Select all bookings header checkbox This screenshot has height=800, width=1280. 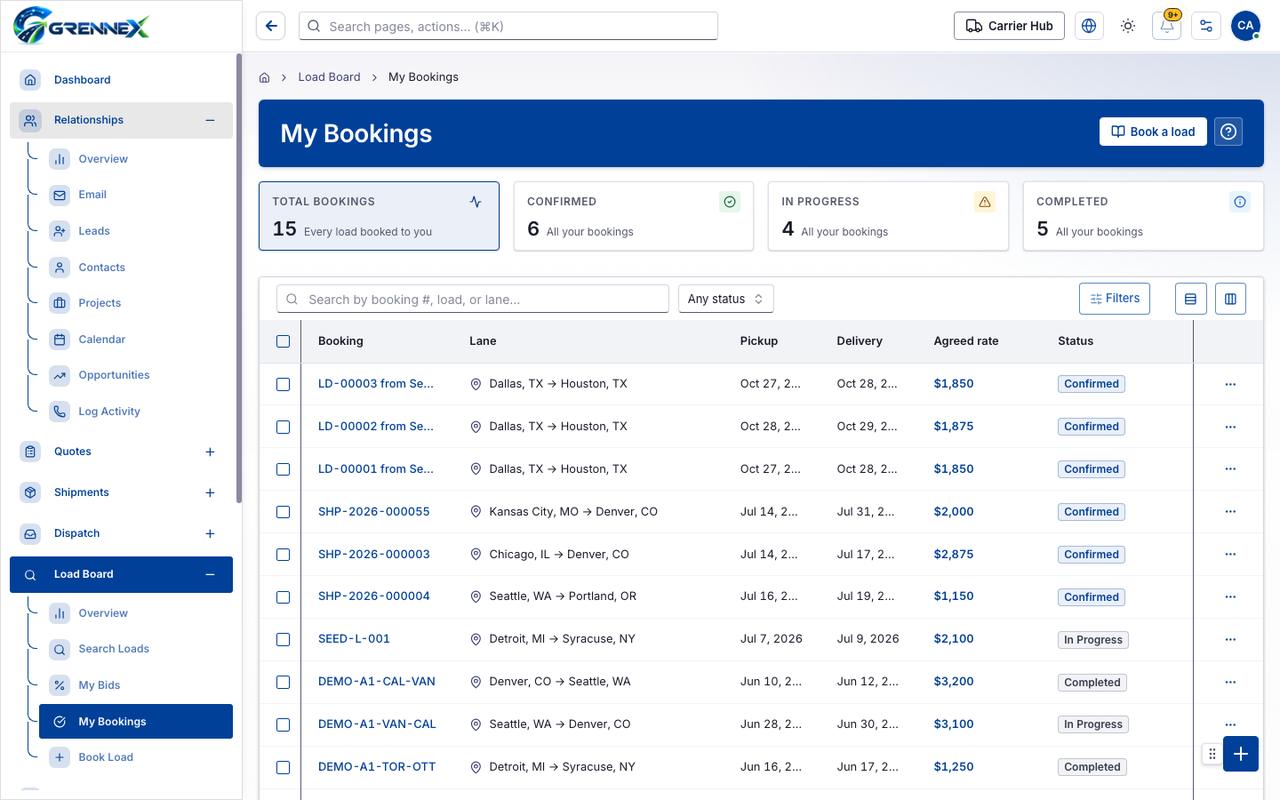click(283, 341)
